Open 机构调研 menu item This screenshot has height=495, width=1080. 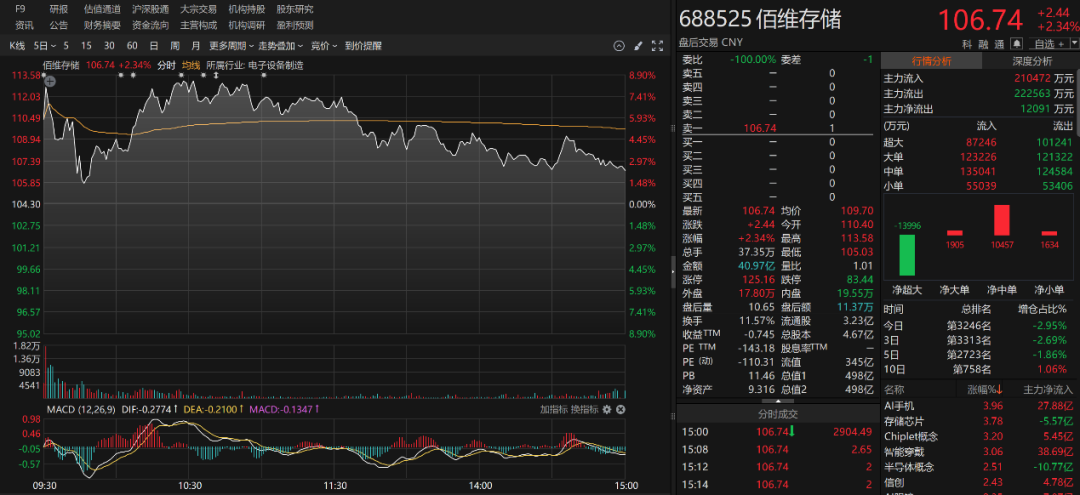pyautogui.click(x=247, y=25)
